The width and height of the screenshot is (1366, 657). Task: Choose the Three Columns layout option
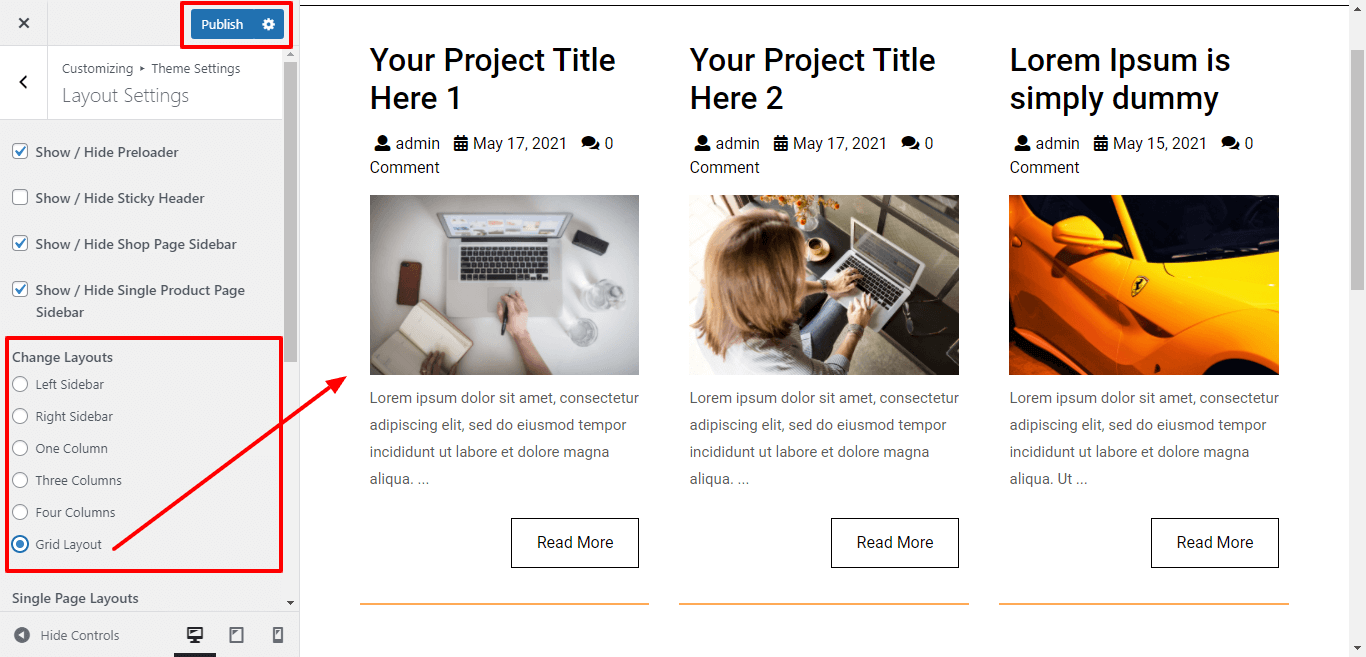pyautogui.click(x=20, y=480)
